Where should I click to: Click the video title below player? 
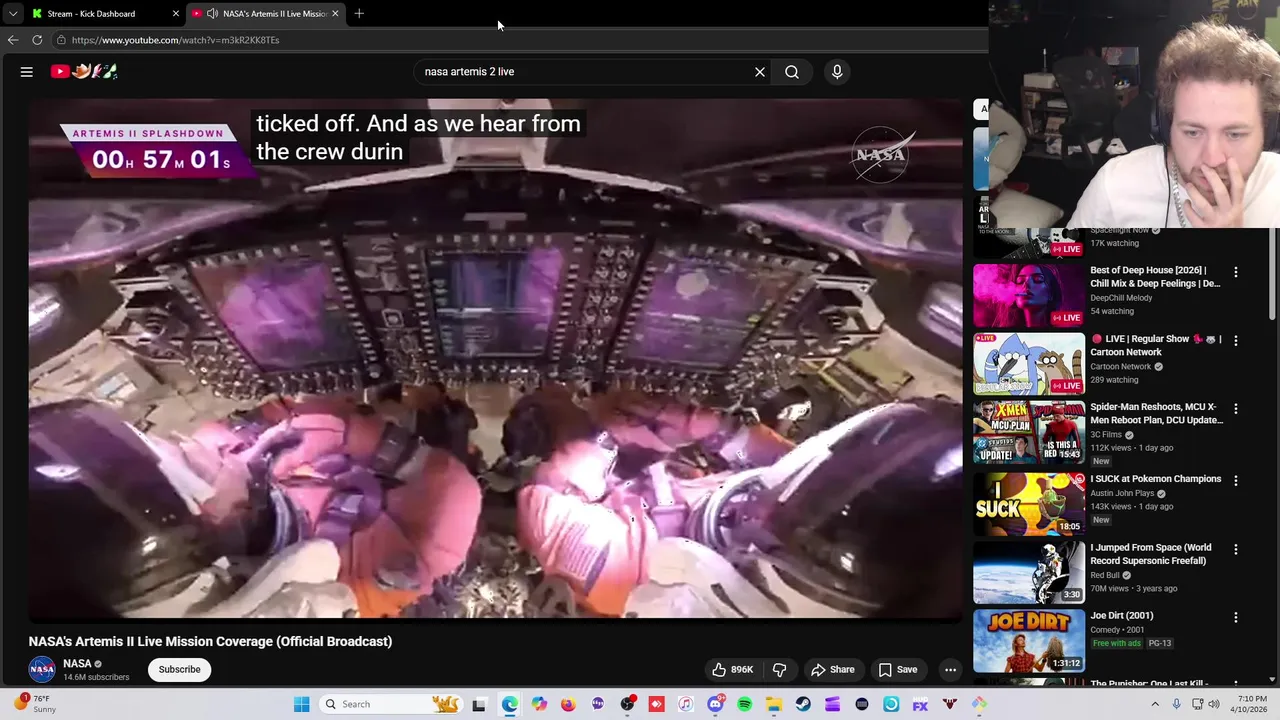click(x=210, y=642)
